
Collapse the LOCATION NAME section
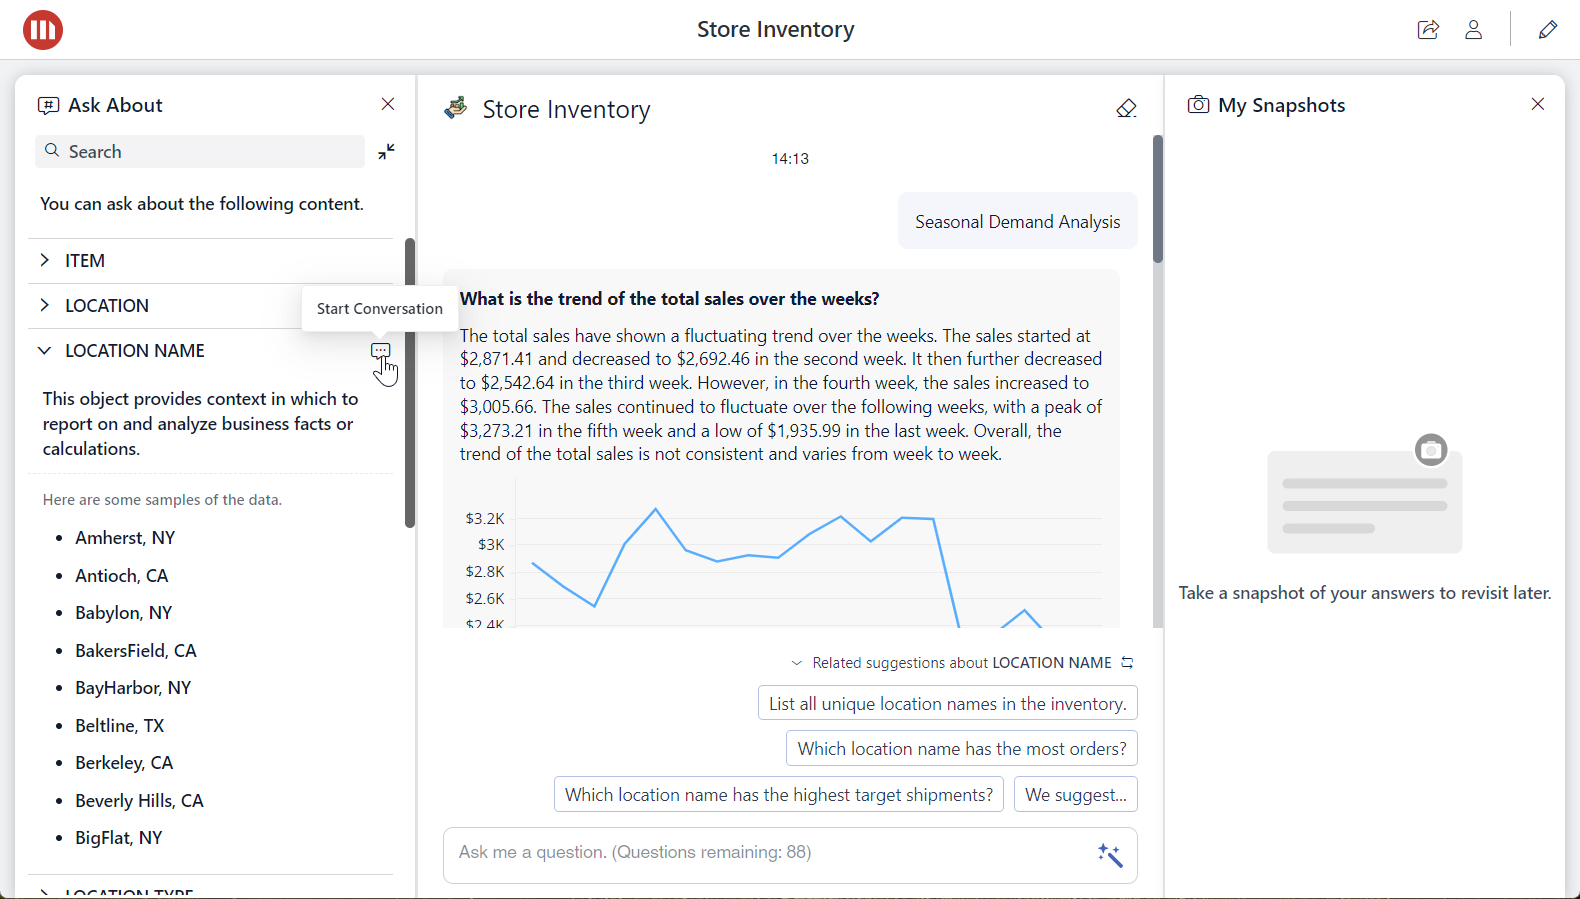pyautogui.click(x=45, y=351)
